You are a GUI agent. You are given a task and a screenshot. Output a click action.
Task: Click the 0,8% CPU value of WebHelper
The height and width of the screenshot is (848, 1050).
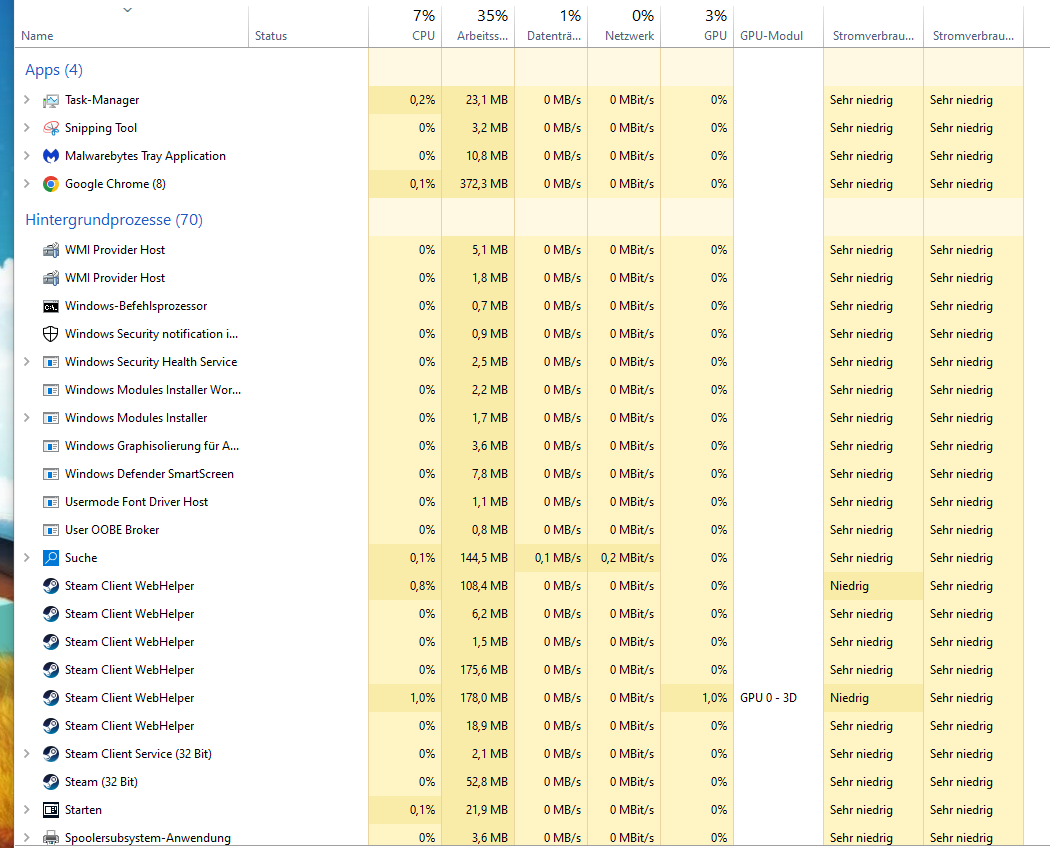(x=423, y=586)
